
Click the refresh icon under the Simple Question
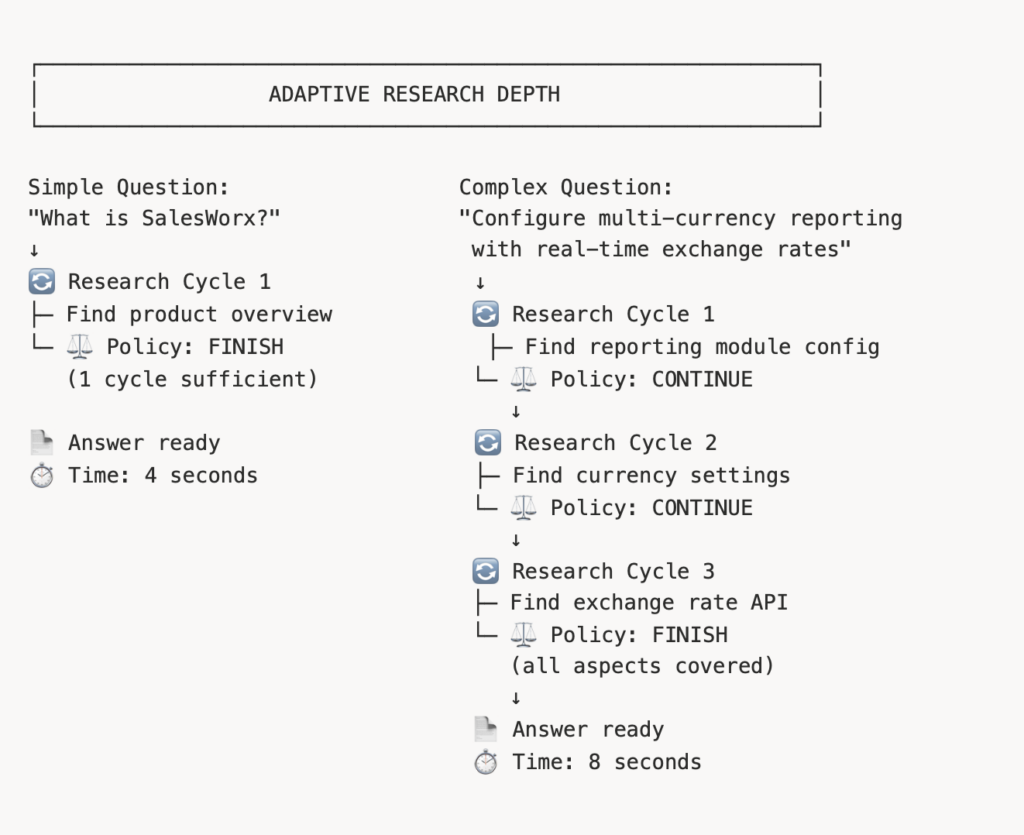click(42, 282)
